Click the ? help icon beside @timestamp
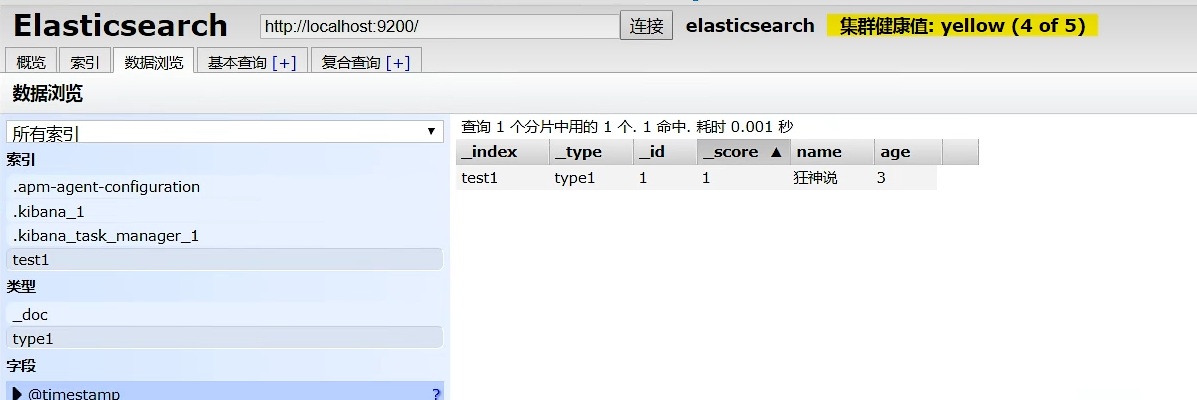 (436, 394)
